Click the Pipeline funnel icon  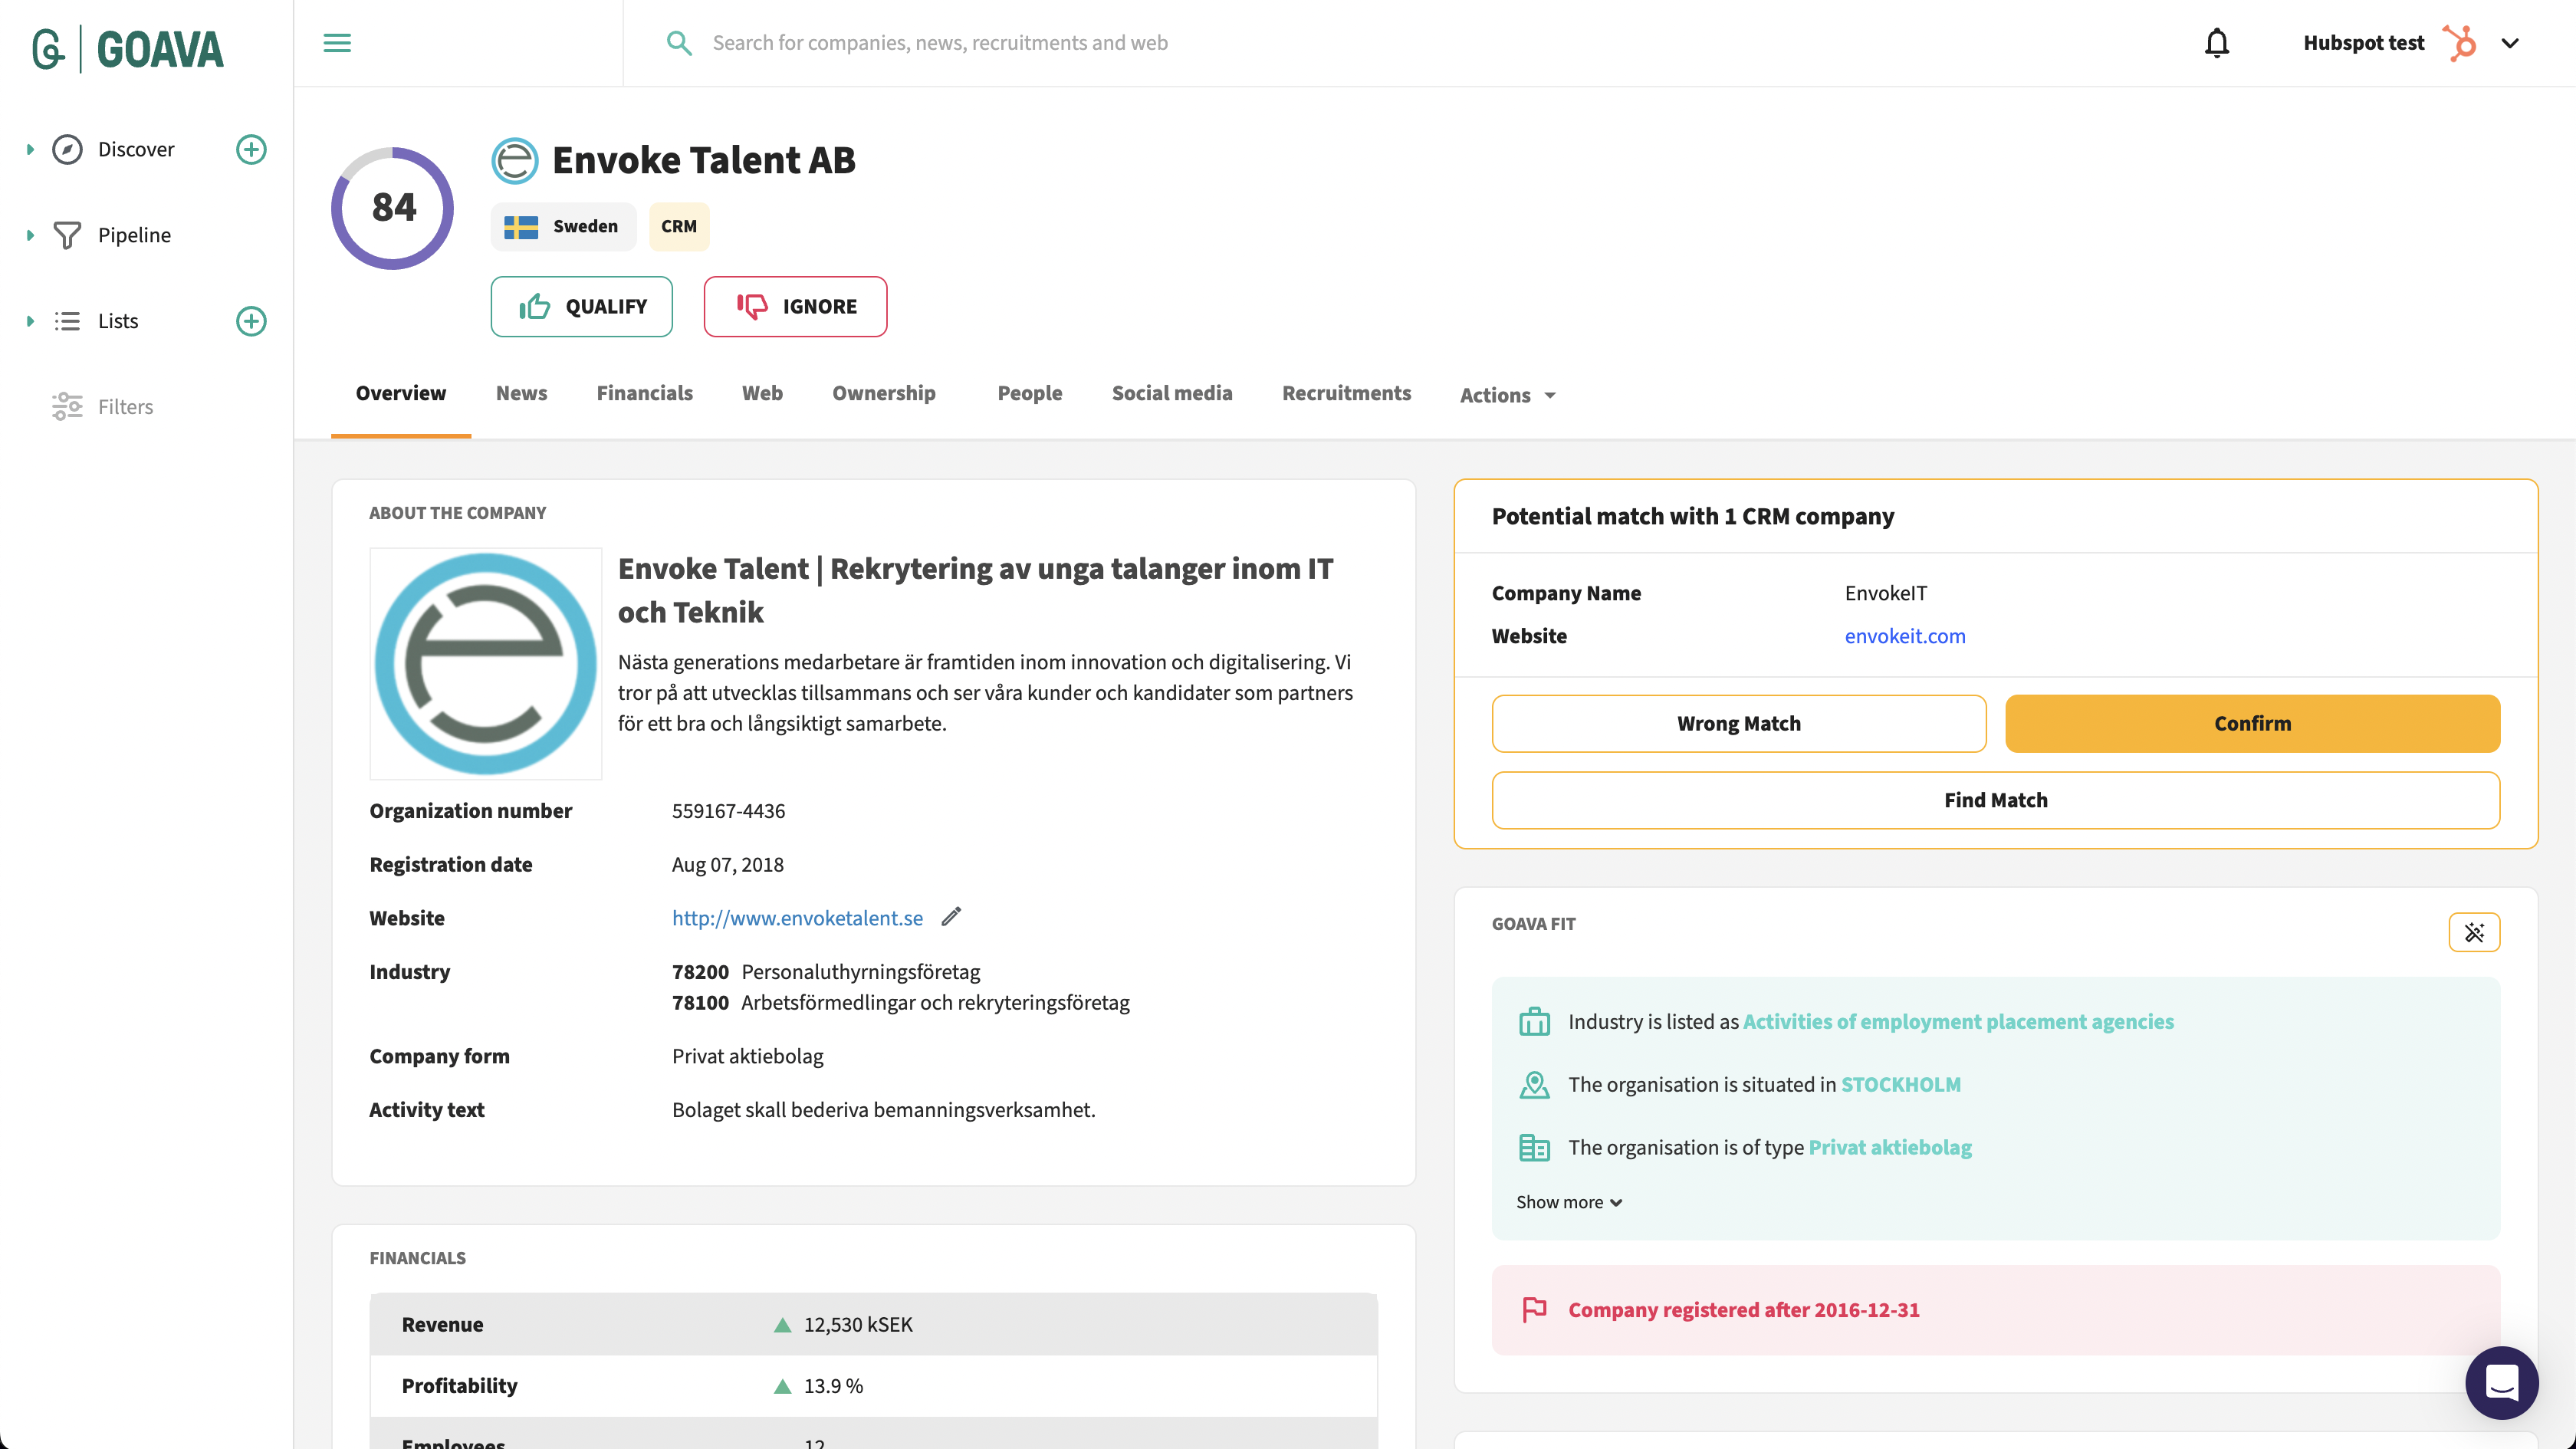(x=66, y=234)
